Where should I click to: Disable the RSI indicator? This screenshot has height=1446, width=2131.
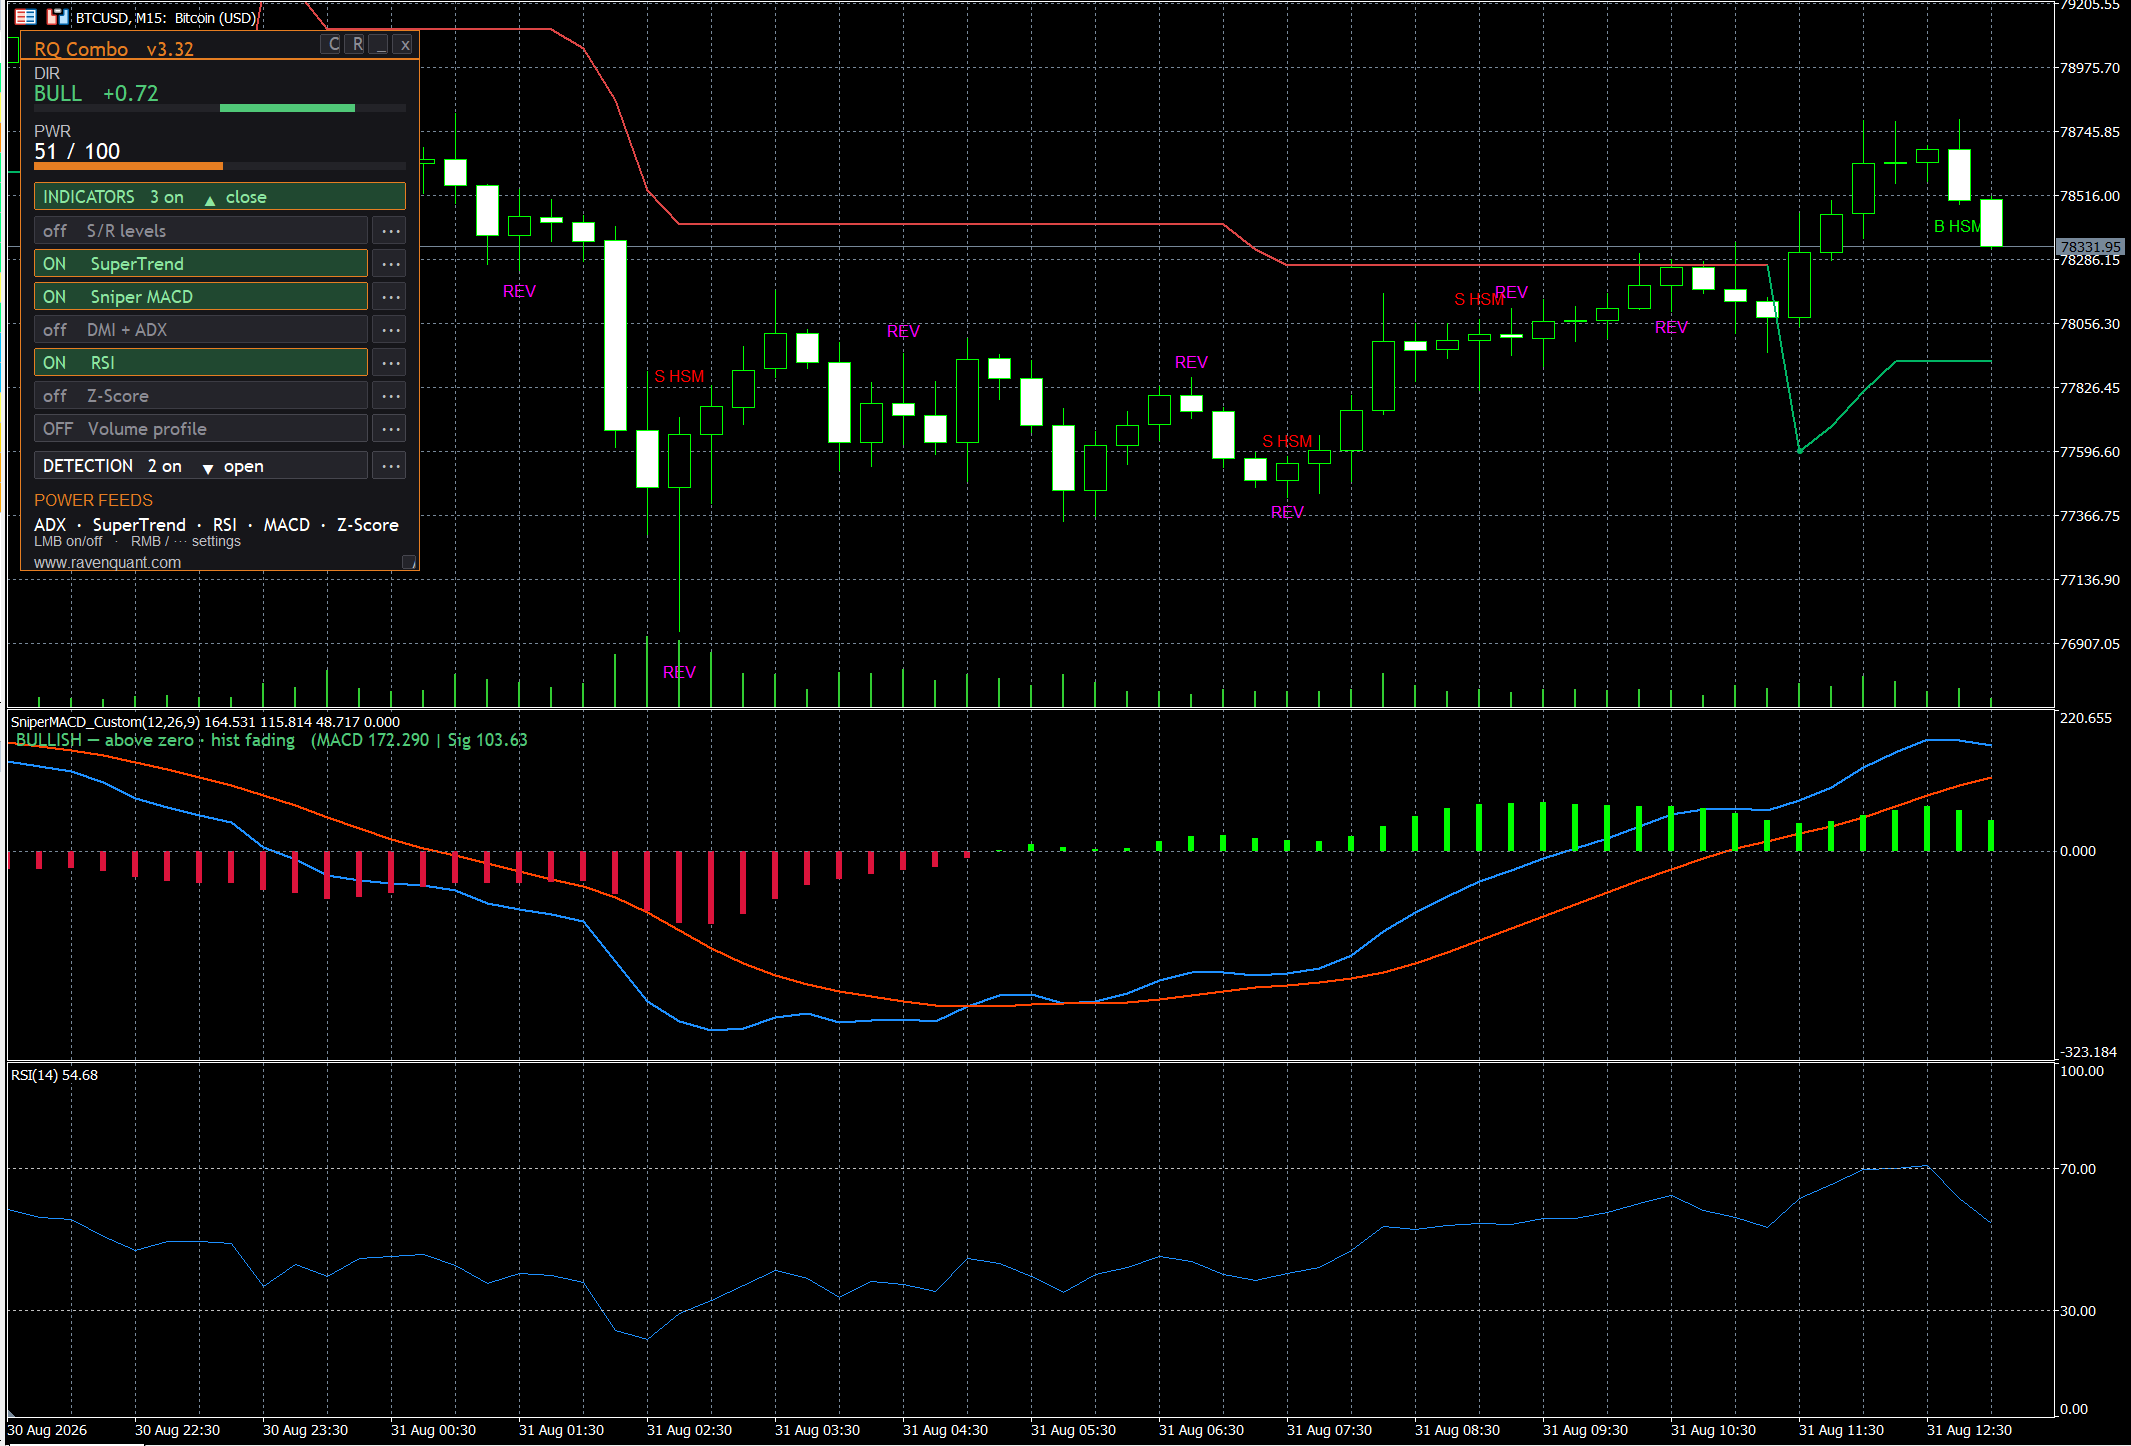201,363
